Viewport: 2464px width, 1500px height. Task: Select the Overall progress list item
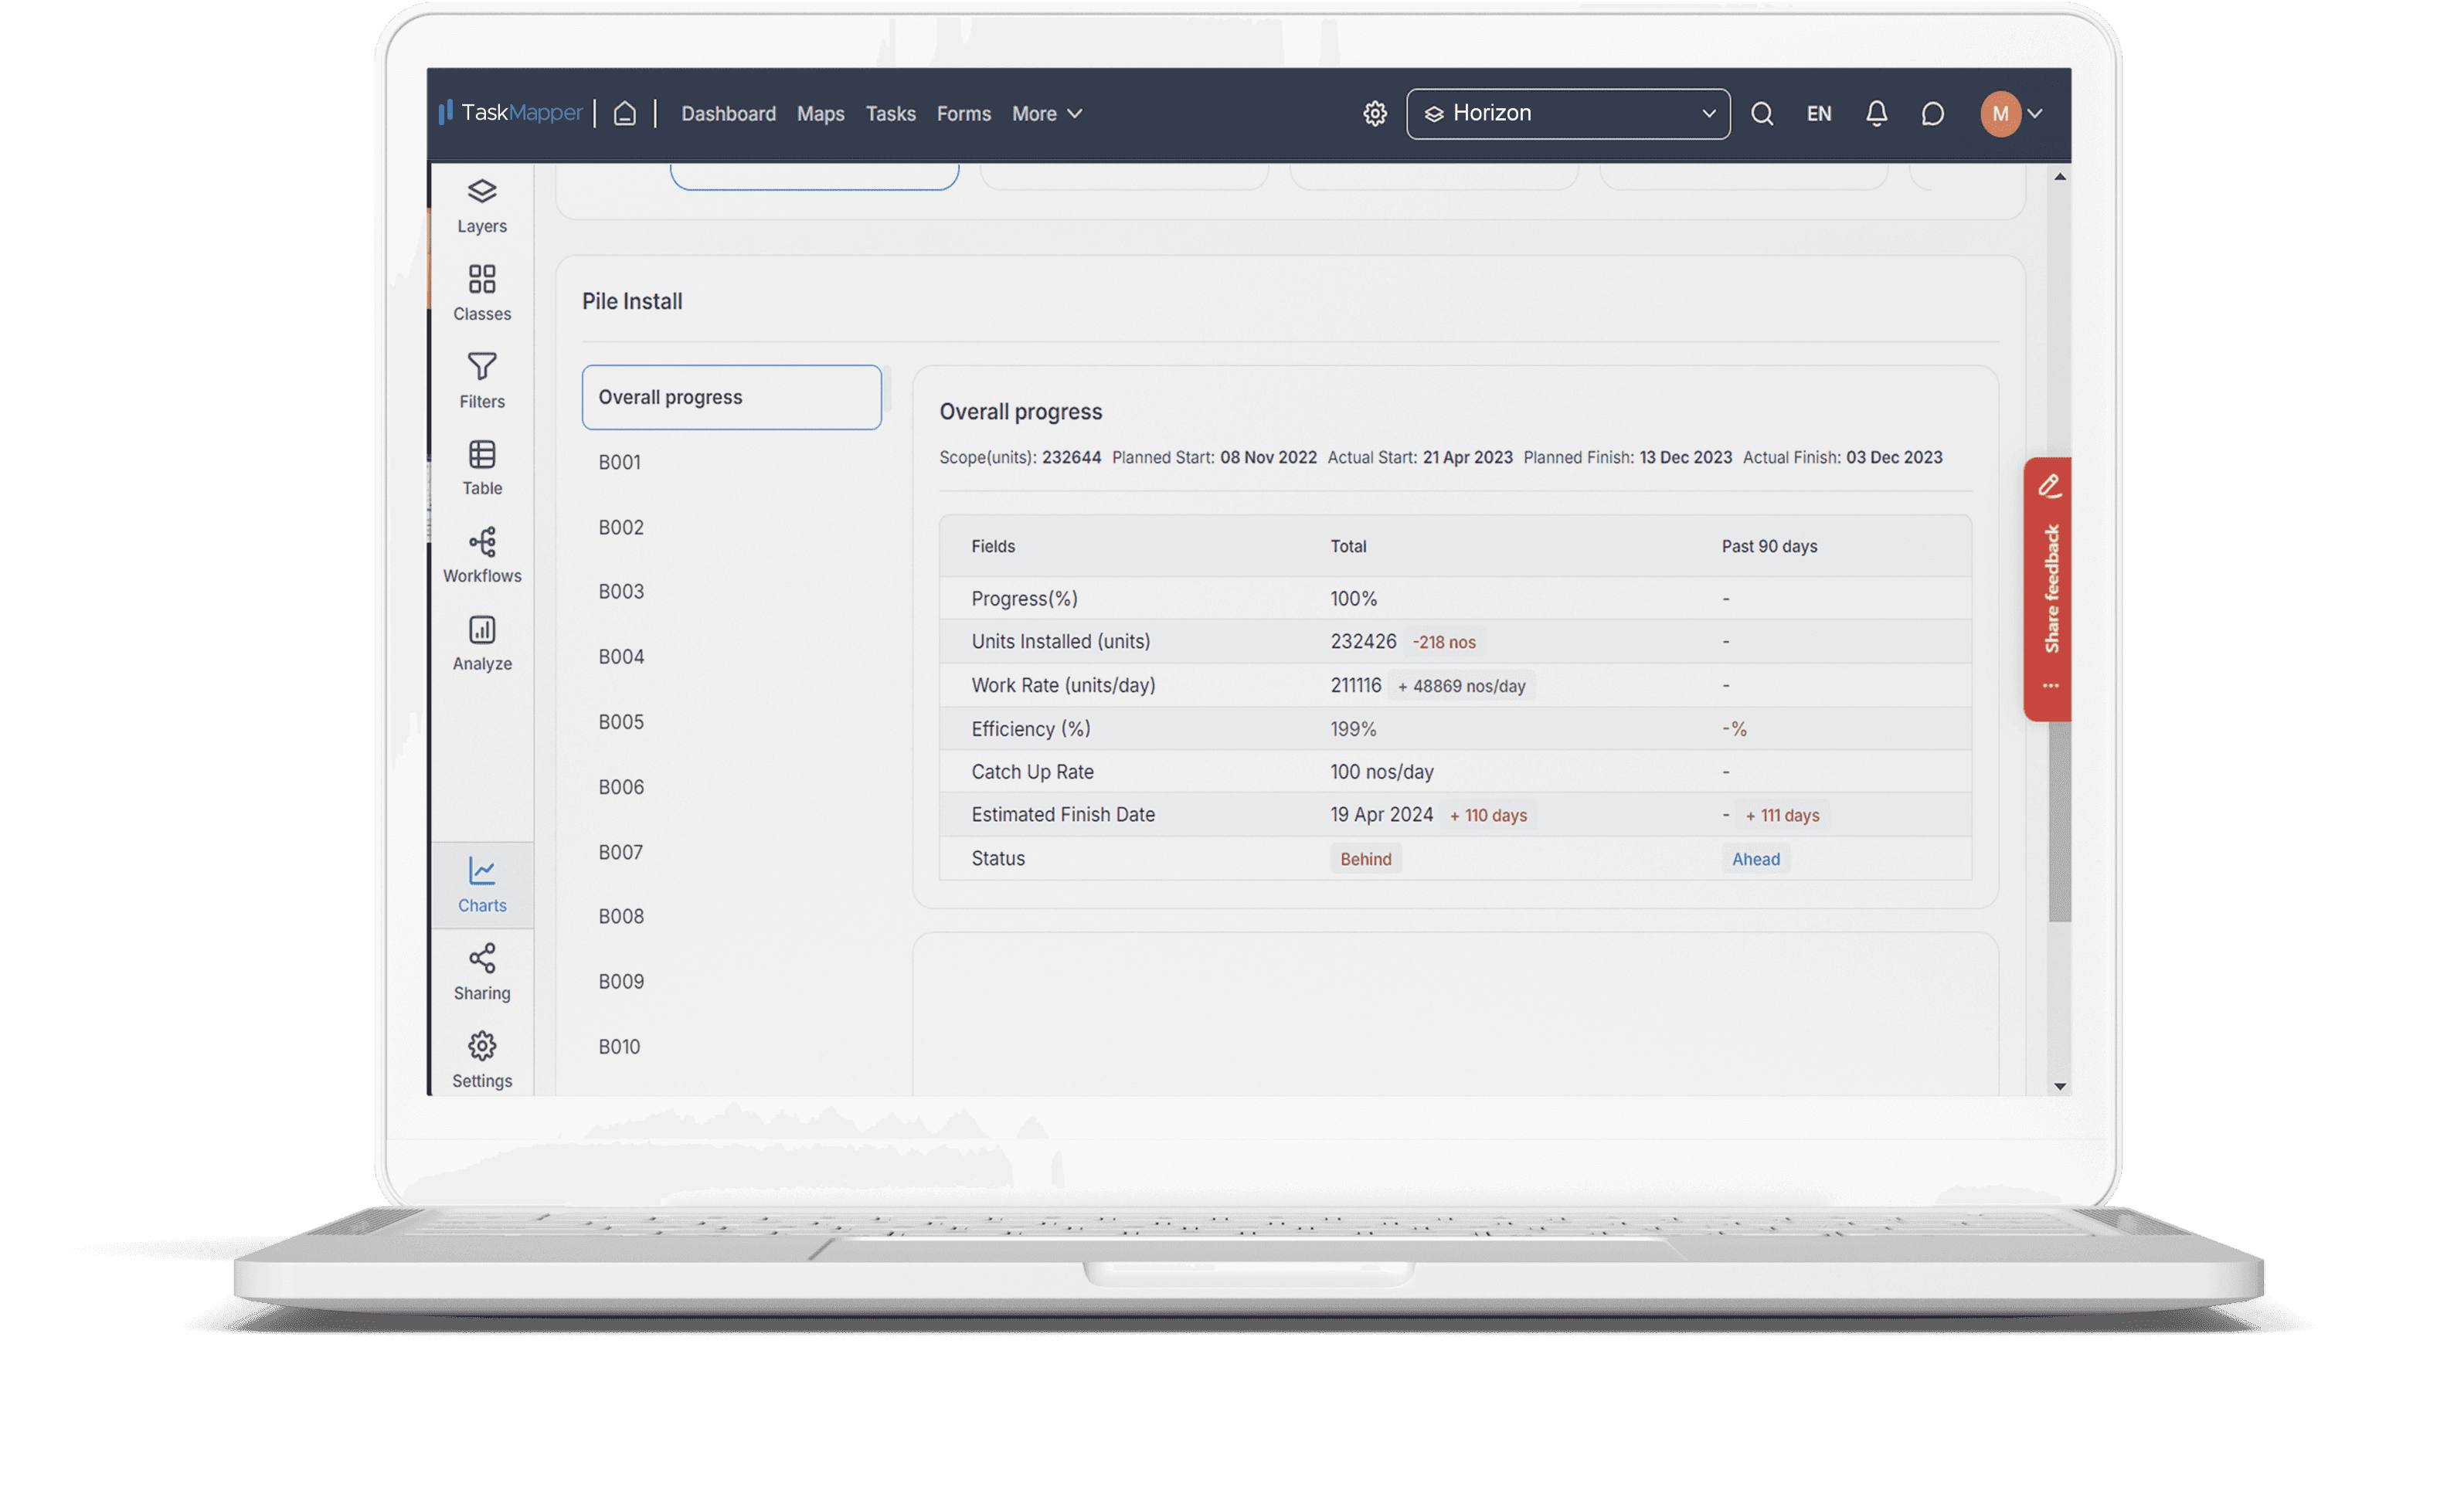pos(731,397)
